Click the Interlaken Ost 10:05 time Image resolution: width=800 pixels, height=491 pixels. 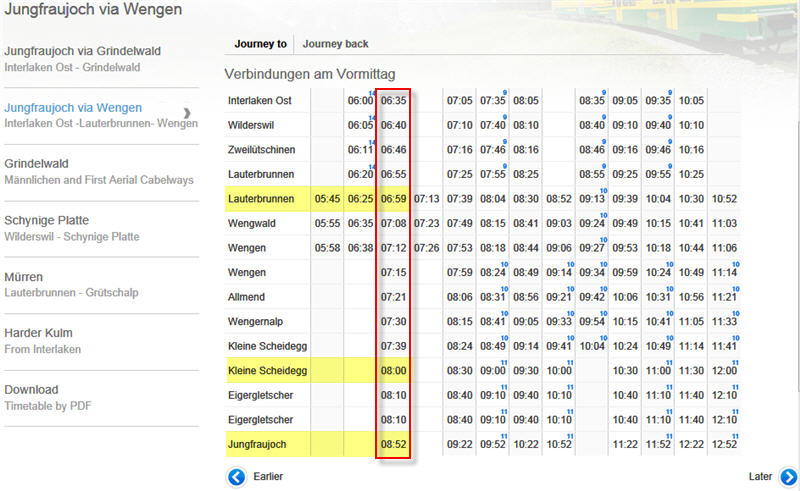pos(691,101)
